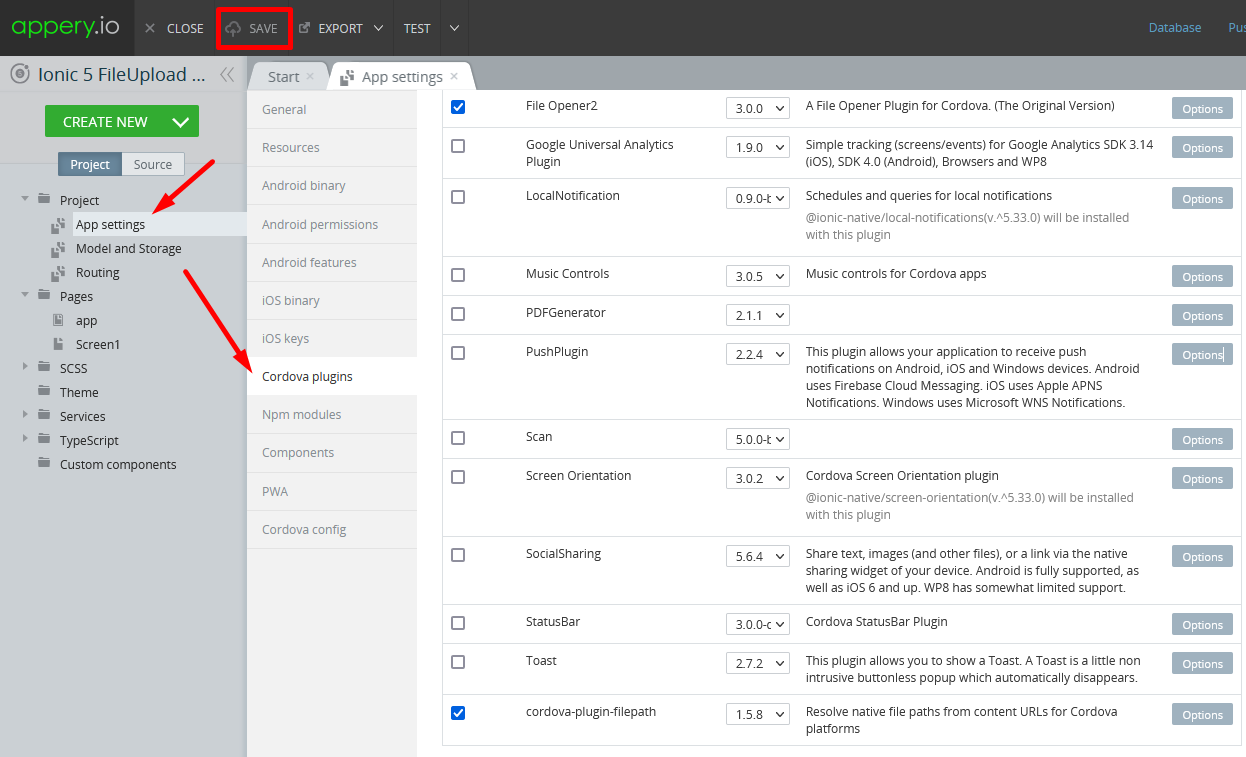Viewport: 1246px width, 757px height.
Task: Expand the Services folder
Action: pos(25,415)
